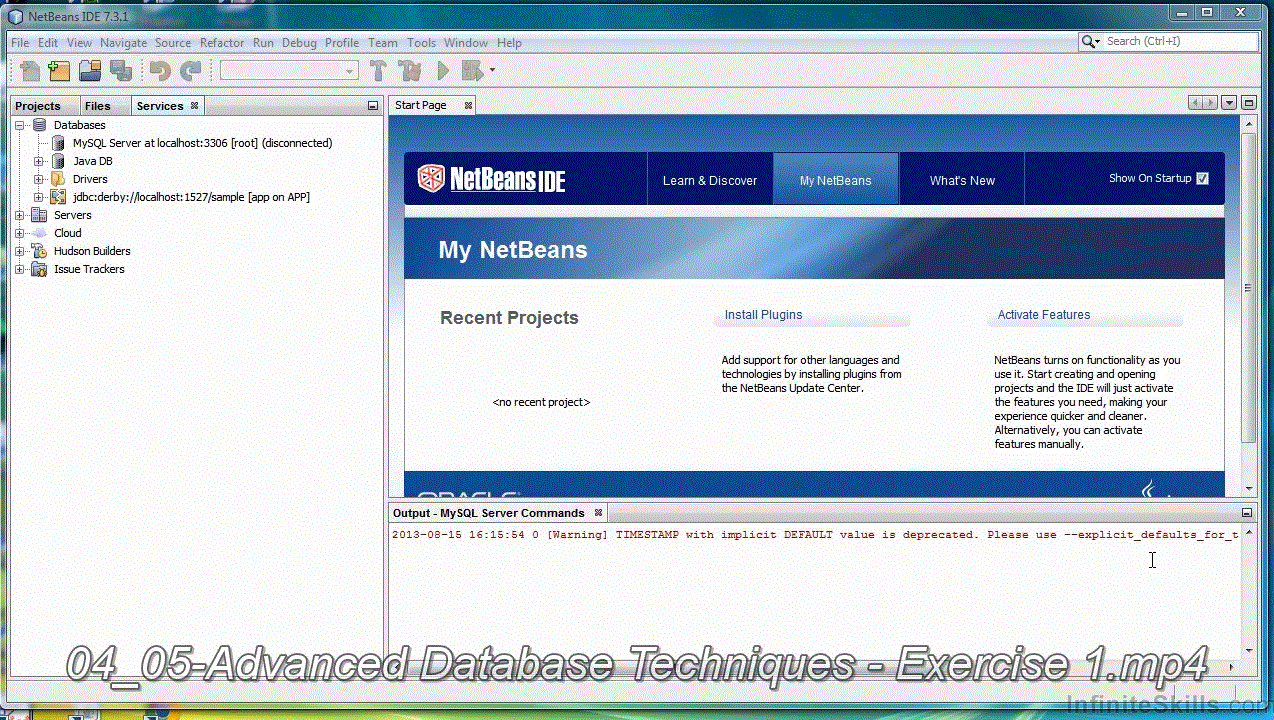
Task: Open the project configuration combo box
Action: (x=289, y=70)
